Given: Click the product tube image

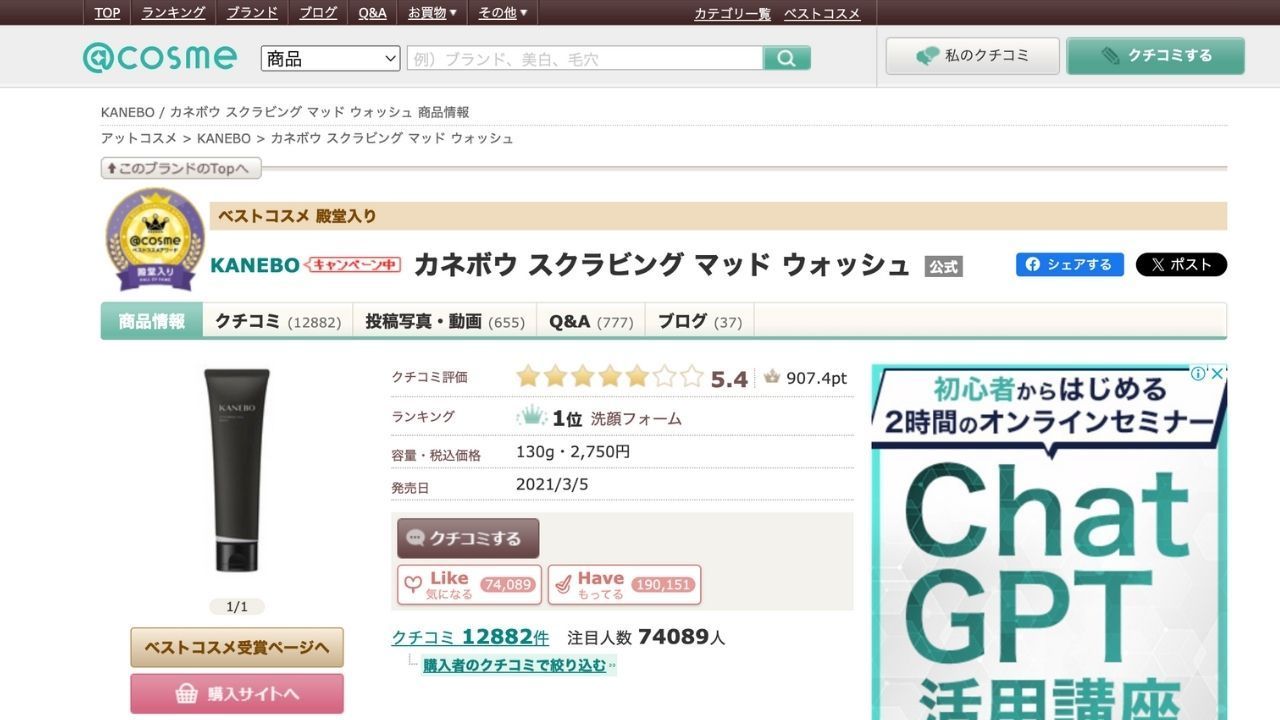Looking at the screenshot, I should coord(237,470).
